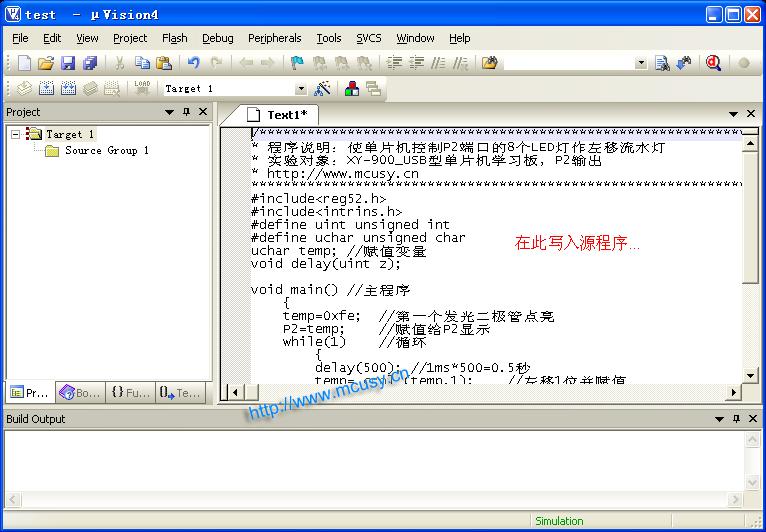Open the Edit menu

coord(52,38)
